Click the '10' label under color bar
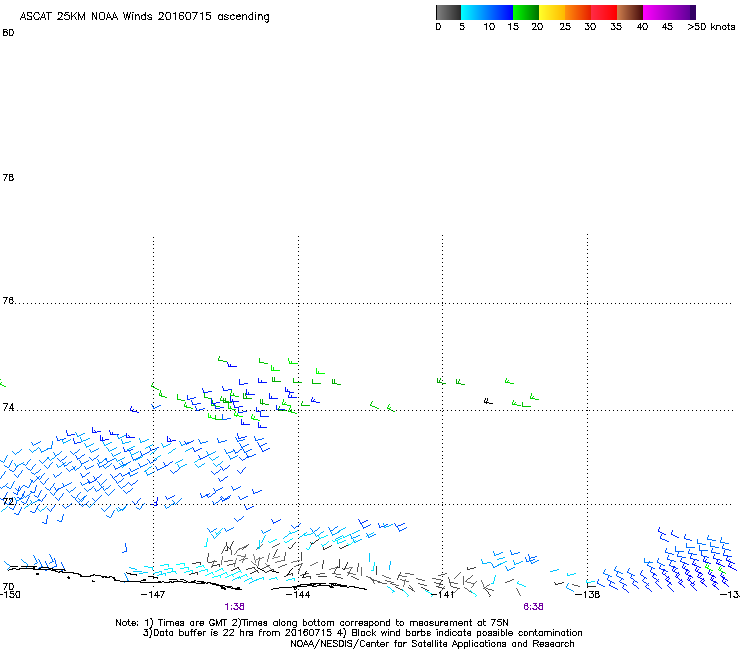The image size is (740, 650). (x=489, y=27)
